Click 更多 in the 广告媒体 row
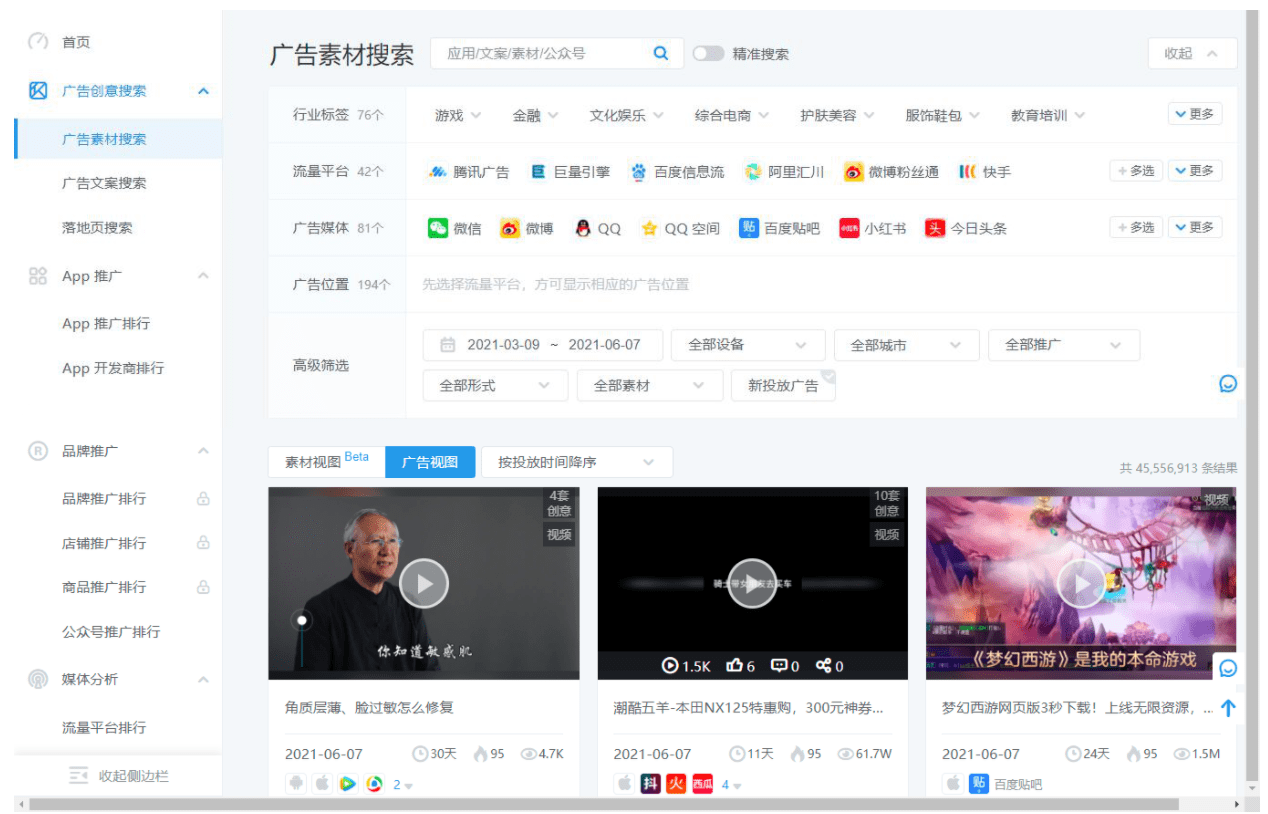Screen dimensions: 1268x814 (1195, 227)
